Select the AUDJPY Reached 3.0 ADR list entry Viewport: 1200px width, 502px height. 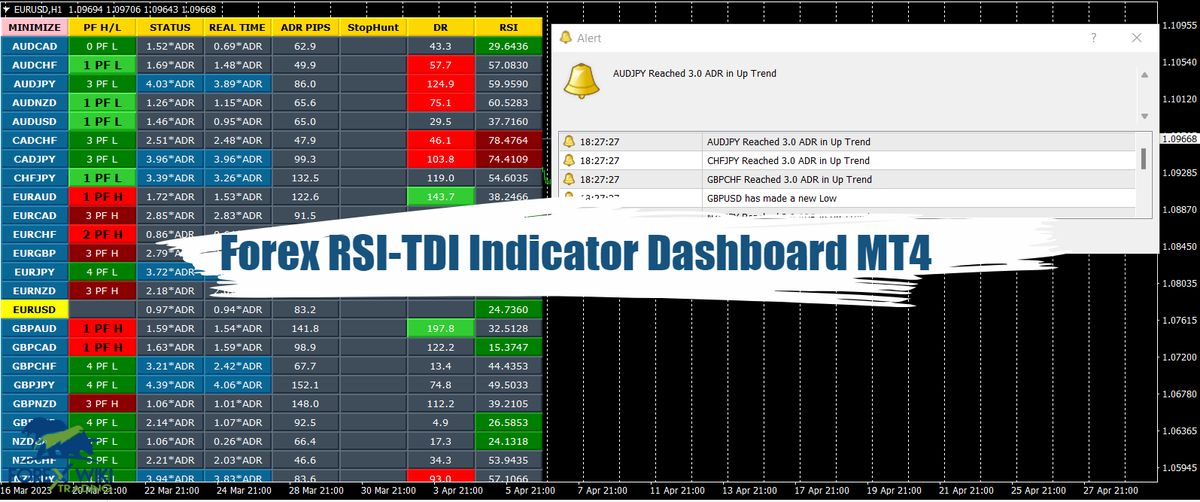tap(847, 142)
